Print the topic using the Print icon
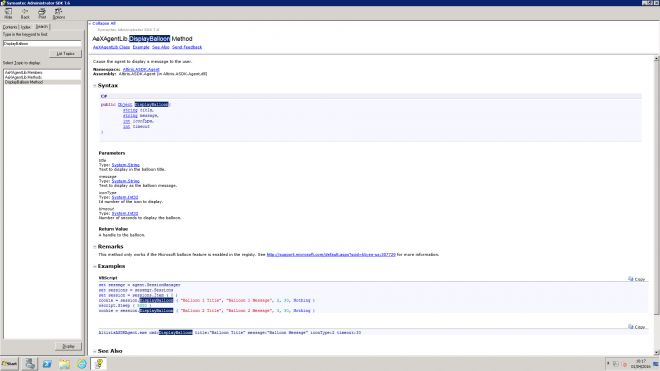Viewport: 660px width, 371px height. [42, 13]
